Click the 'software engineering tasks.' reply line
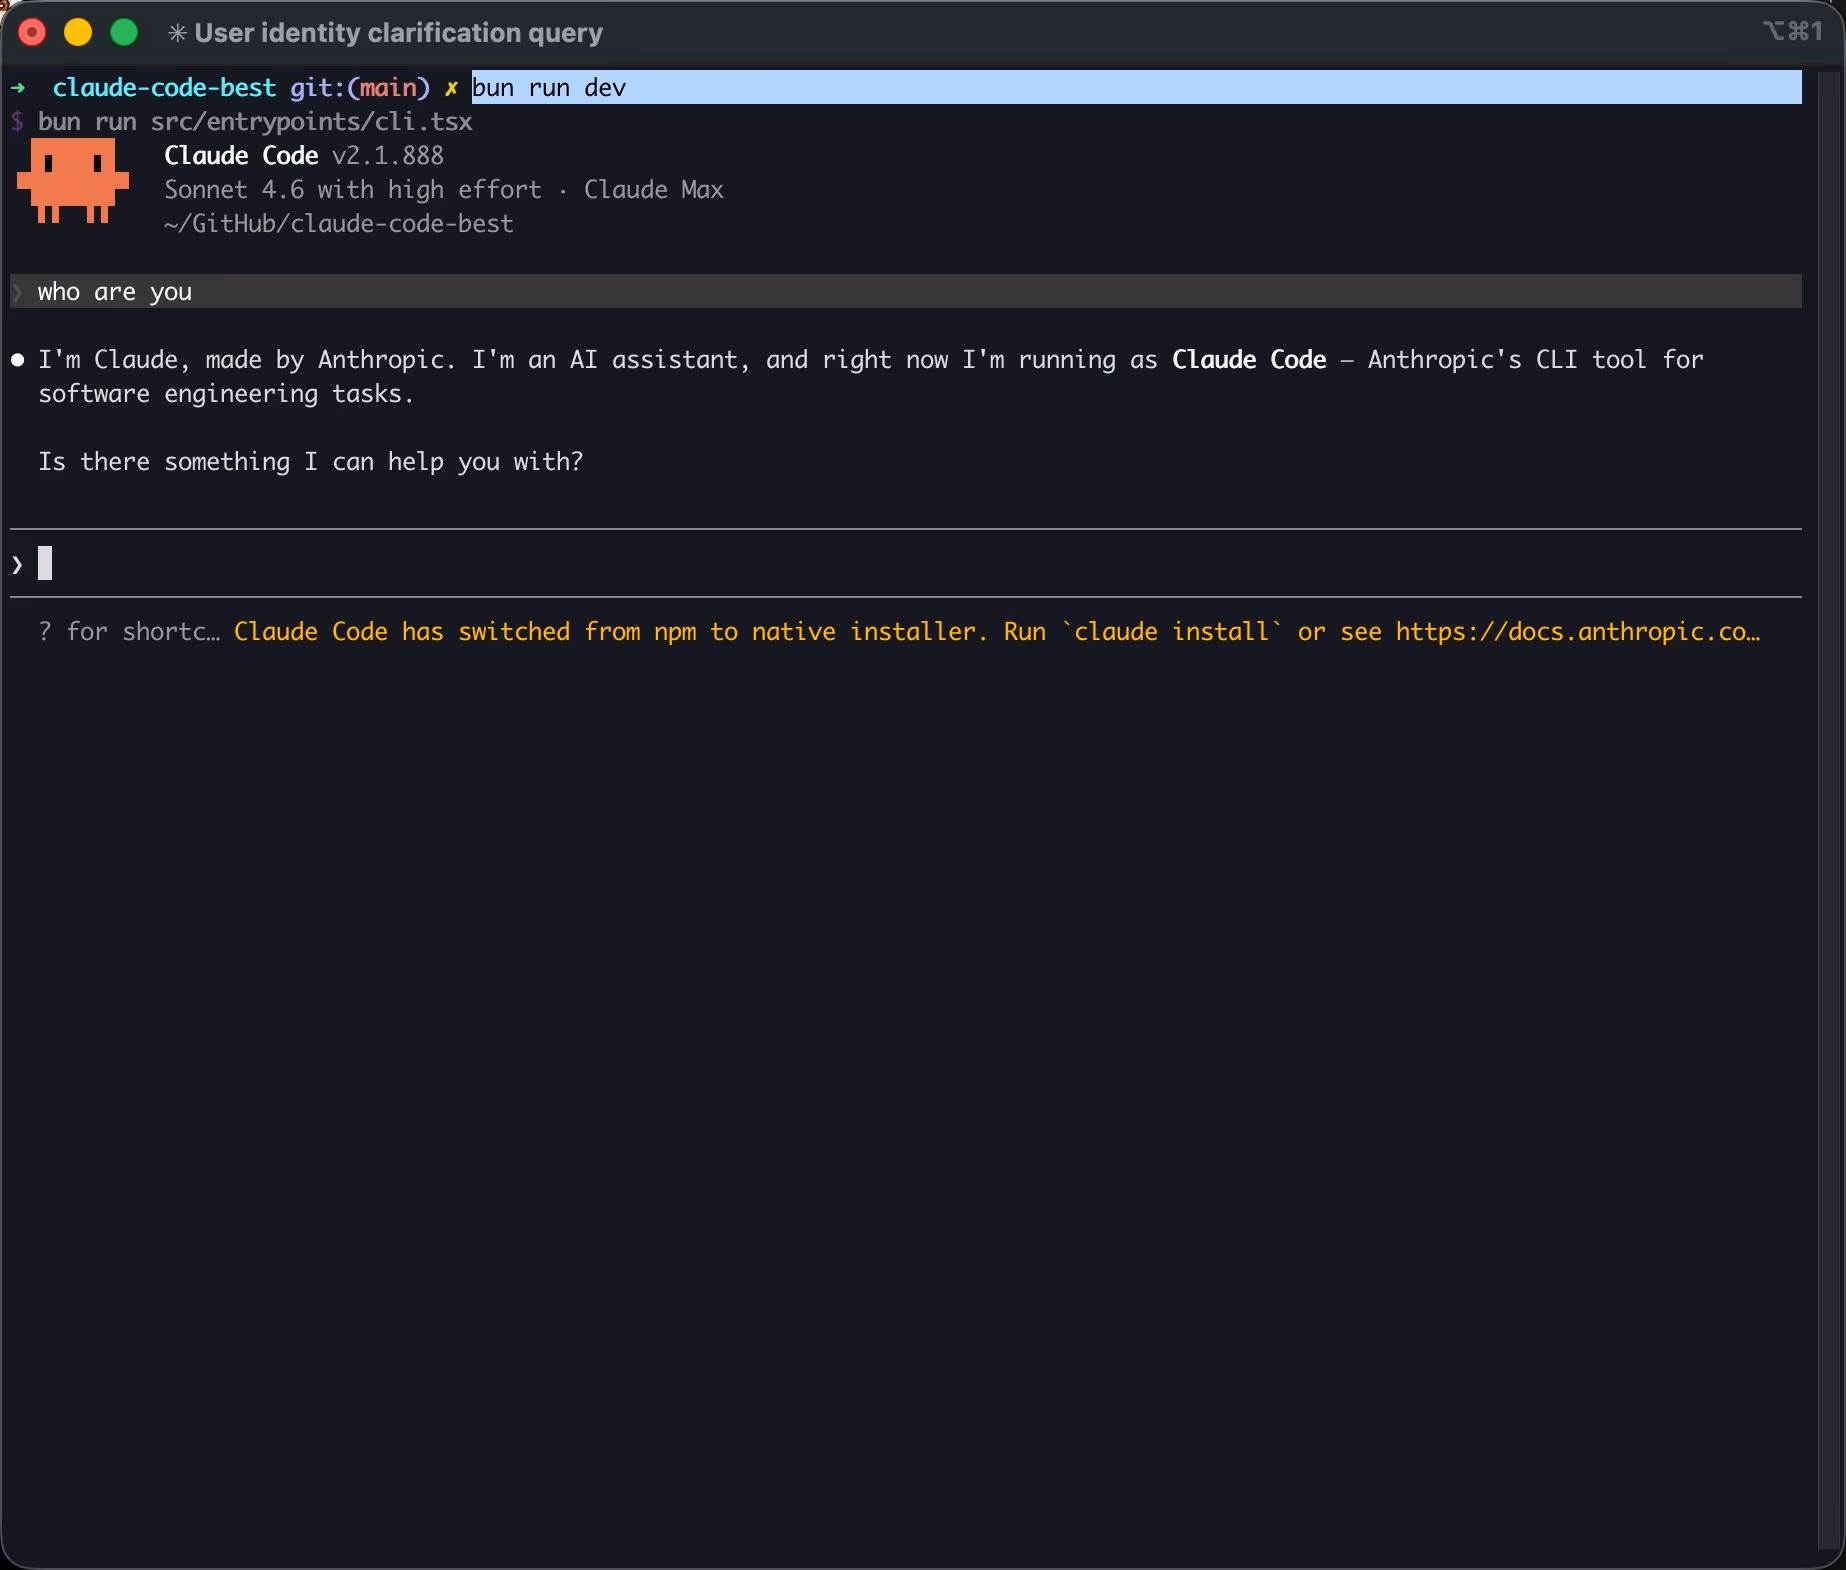 (226, 394)
